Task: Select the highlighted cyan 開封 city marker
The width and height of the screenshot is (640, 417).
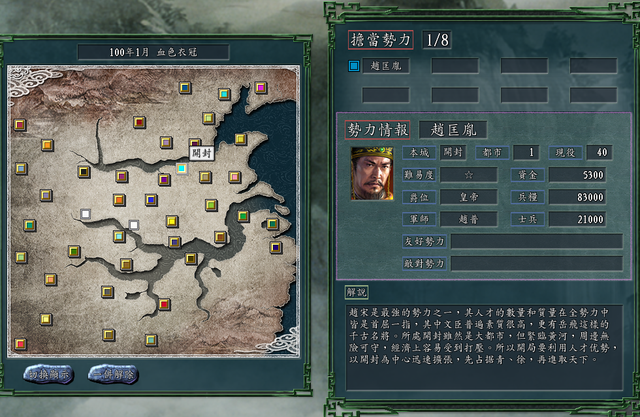Action: (x=182, y=168)
